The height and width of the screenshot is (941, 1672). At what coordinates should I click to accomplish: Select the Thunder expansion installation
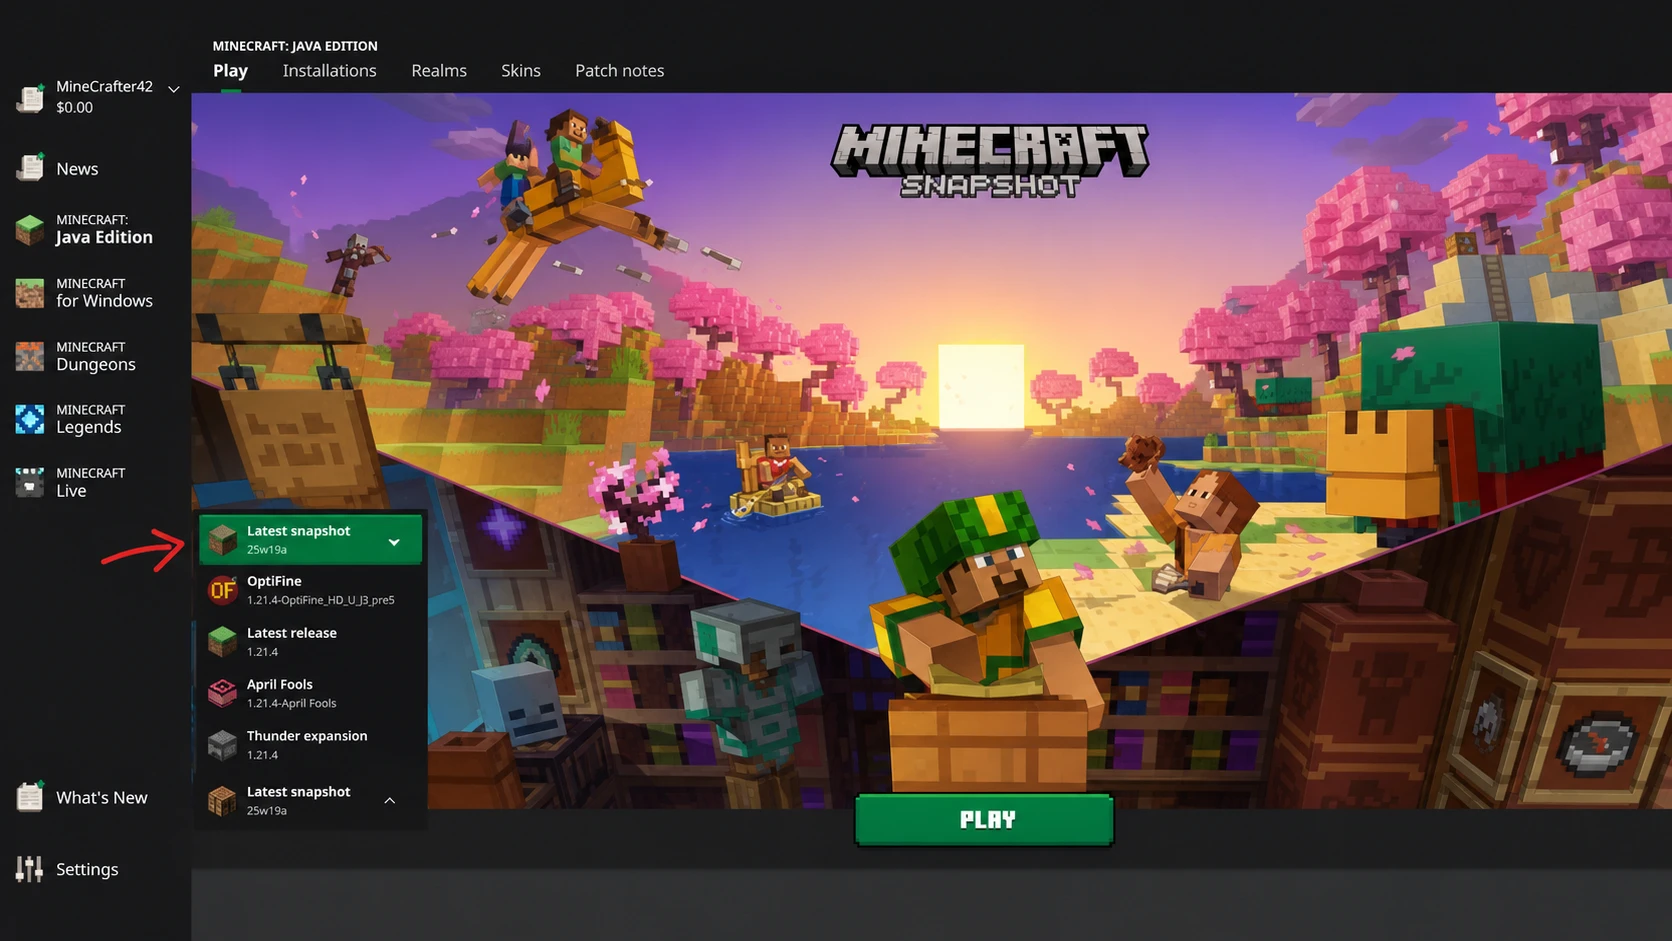(311, 745)
